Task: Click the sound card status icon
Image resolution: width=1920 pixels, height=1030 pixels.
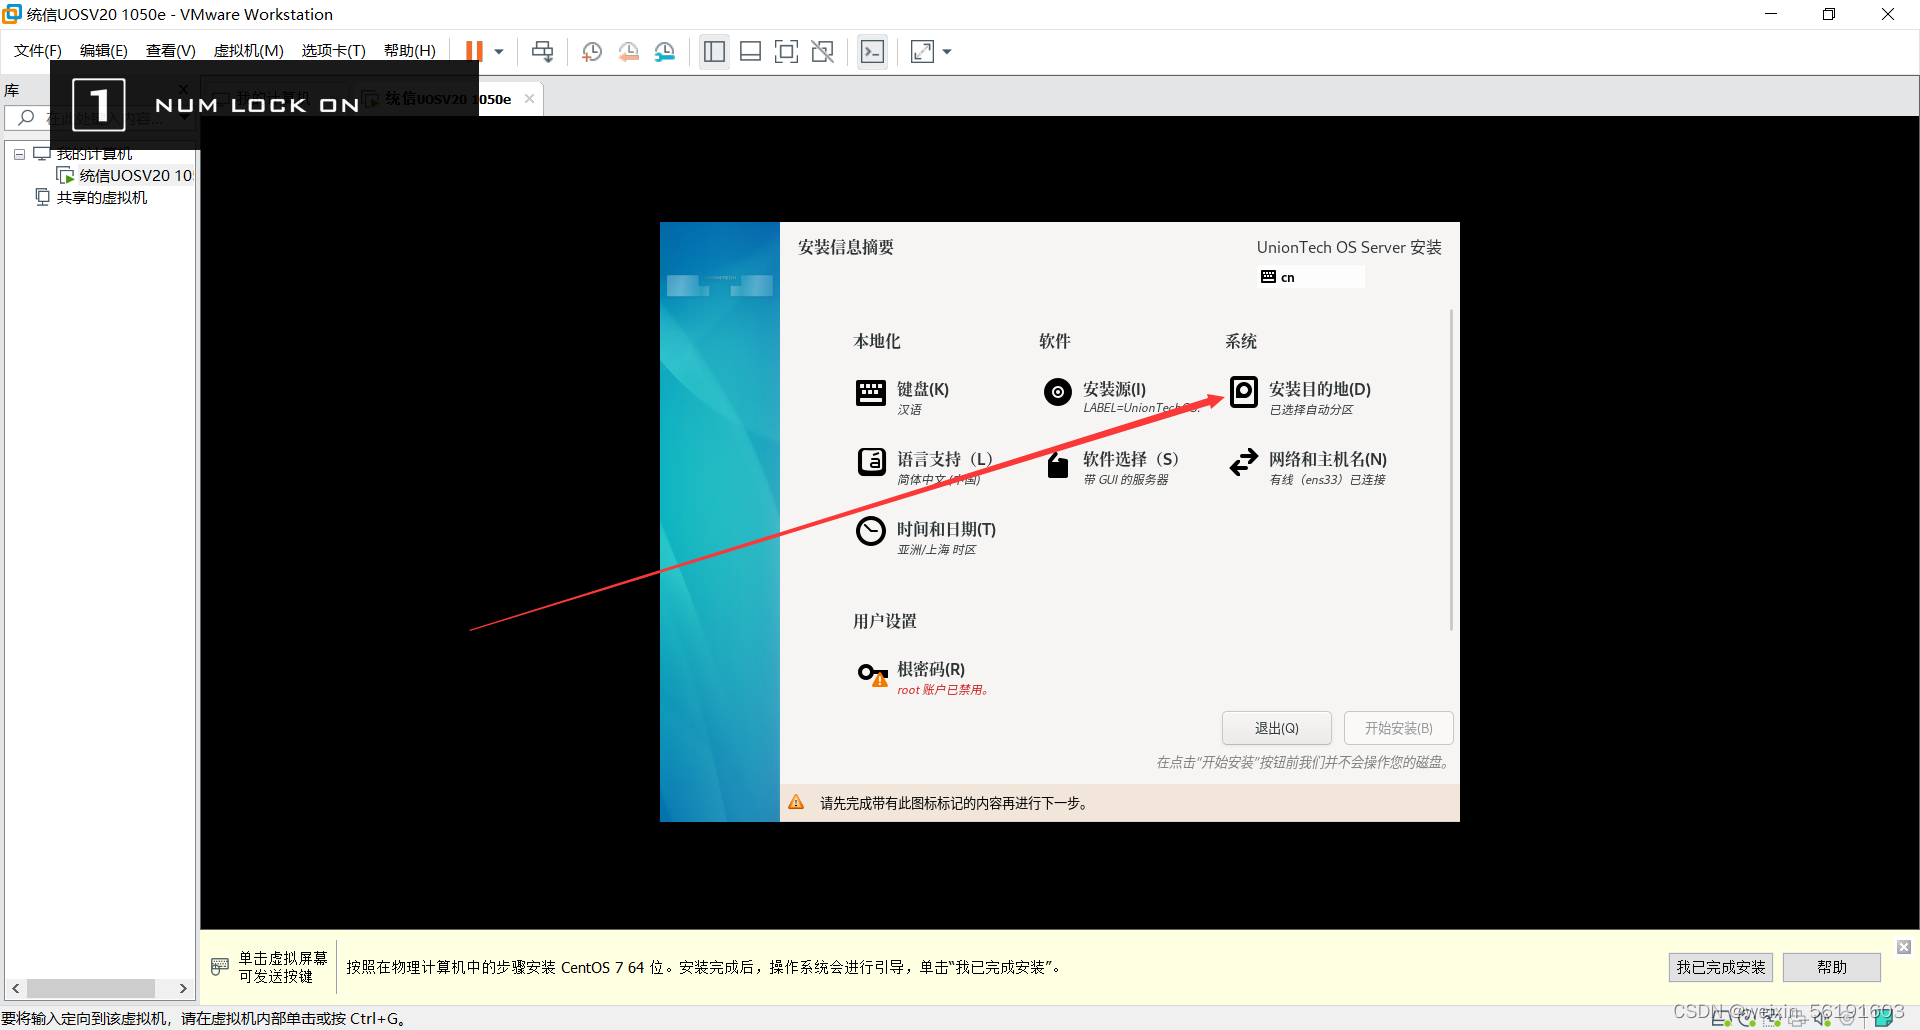Action: click(1822, 1019)
